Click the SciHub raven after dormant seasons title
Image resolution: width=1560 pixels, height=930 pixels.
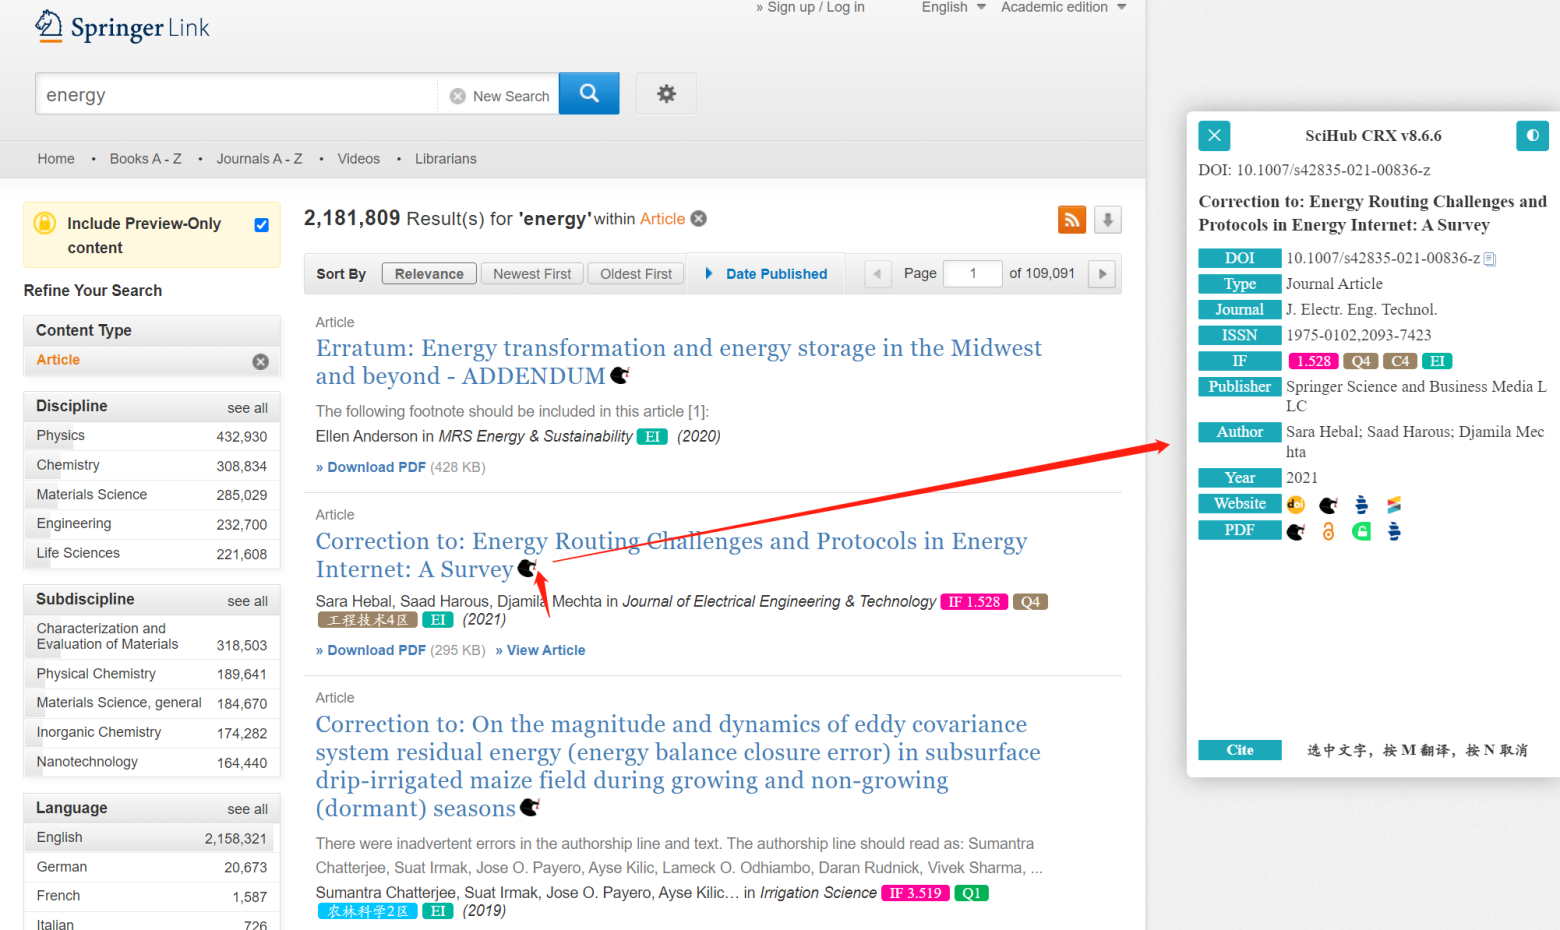(x=530, y=807)
